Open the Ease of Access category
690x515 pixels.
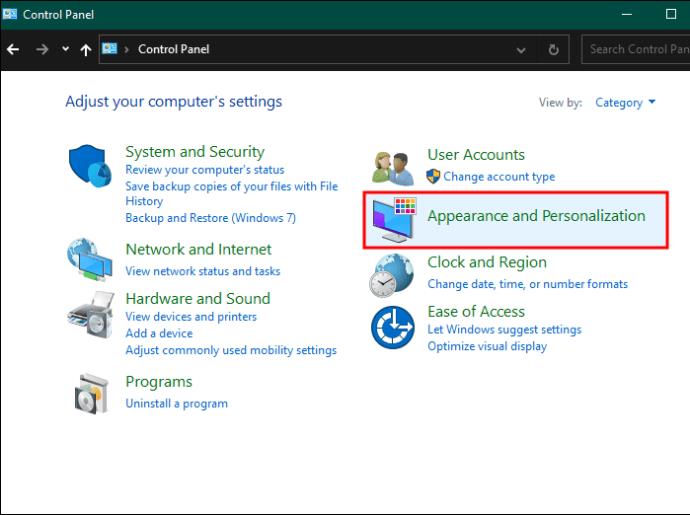point(476,312)
